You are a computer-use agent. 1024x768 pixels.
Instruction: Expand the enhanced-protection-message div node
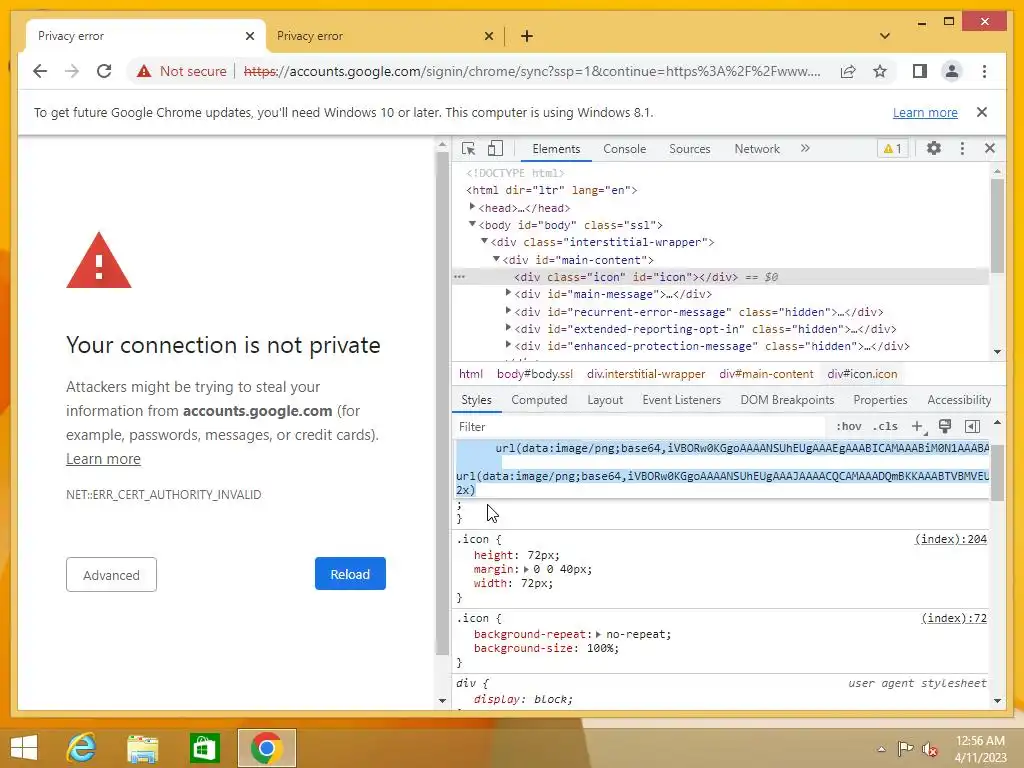pos(508,345)
